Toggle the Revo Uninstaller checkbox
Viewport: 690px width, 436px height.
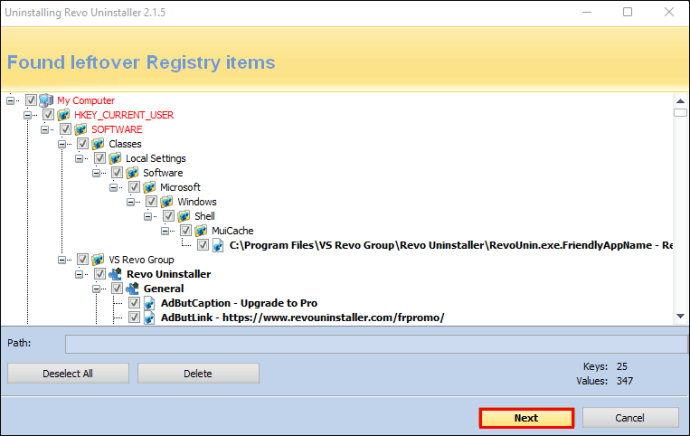tap(100, 274)
